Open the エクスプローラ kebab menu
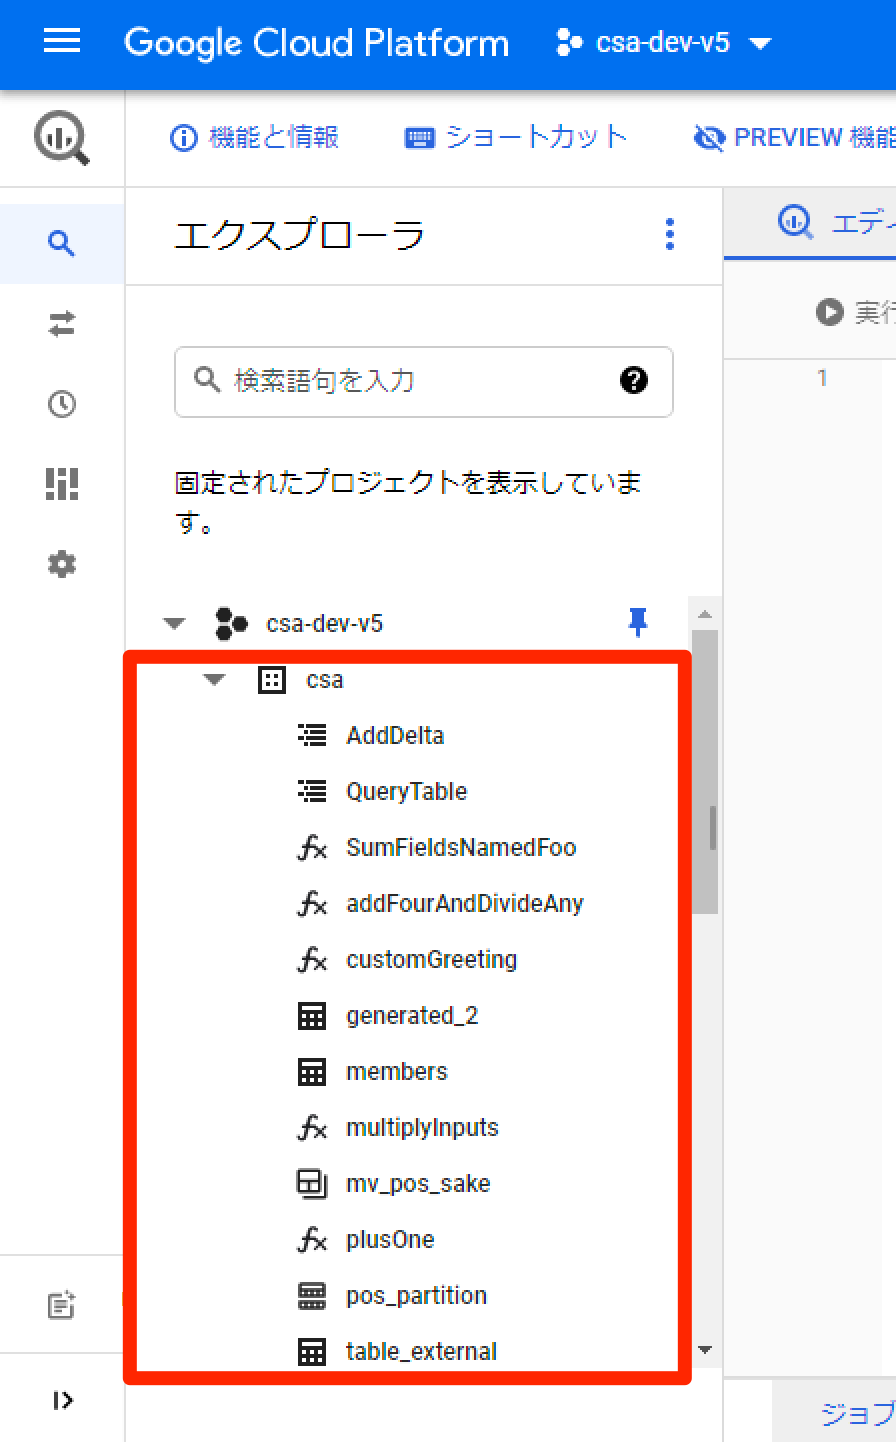This screenshot has height=1442, width=896. point(670,234)
